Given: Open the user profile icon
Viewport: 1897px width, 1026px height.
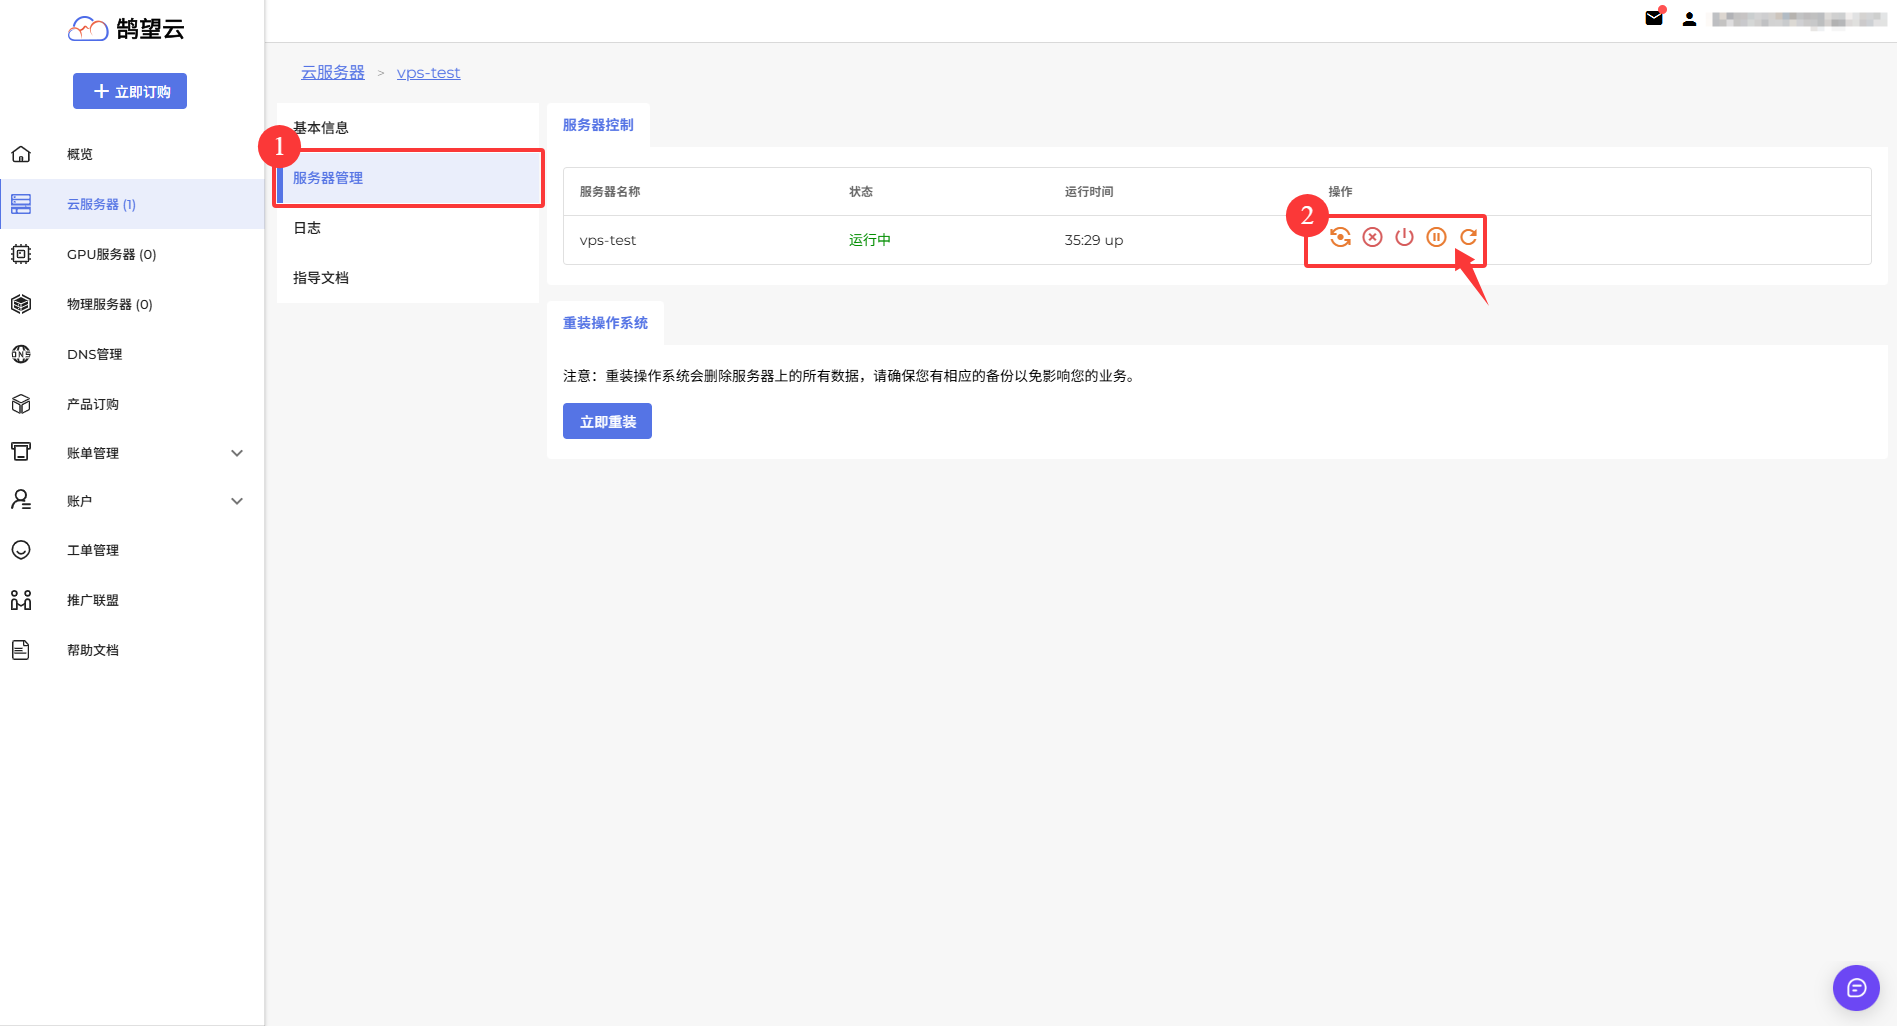Looking at the screenshot, I should point(1689,19).
